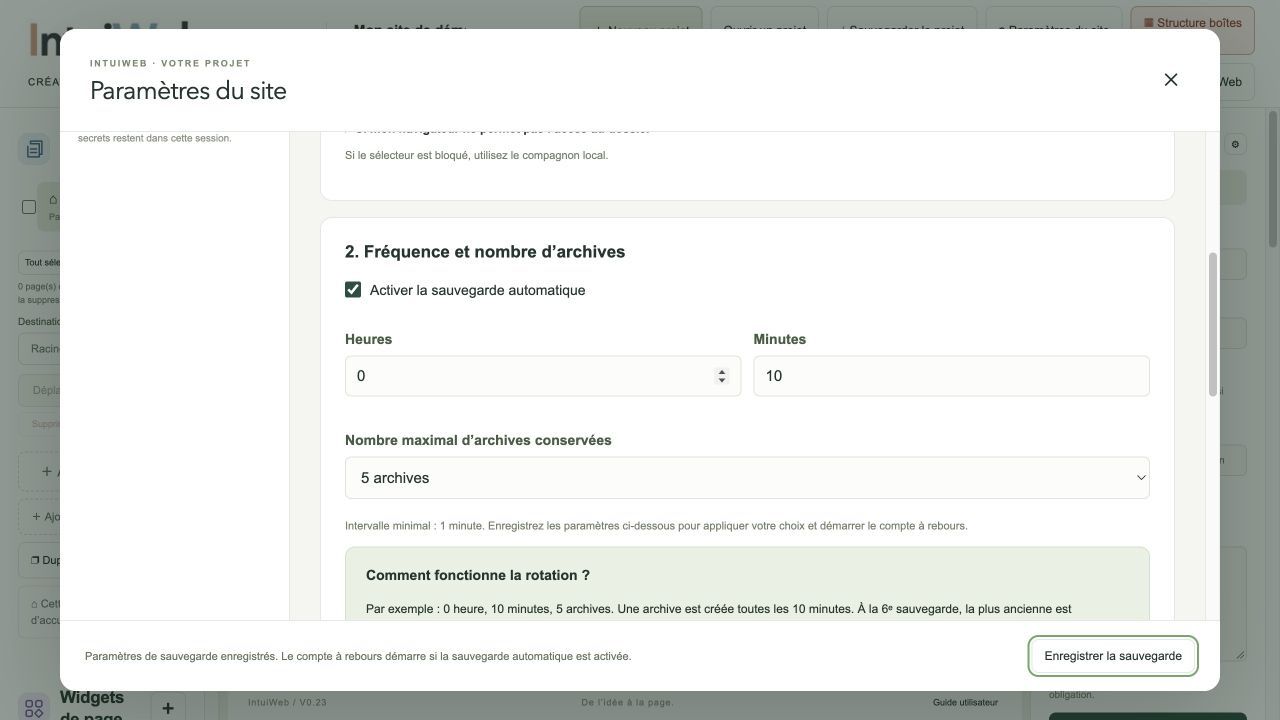Image resolution: width=1280 pixels, height=720 pixels.
Task: Click the pages panel icon in left sidebar
Action: click(34, 149)
